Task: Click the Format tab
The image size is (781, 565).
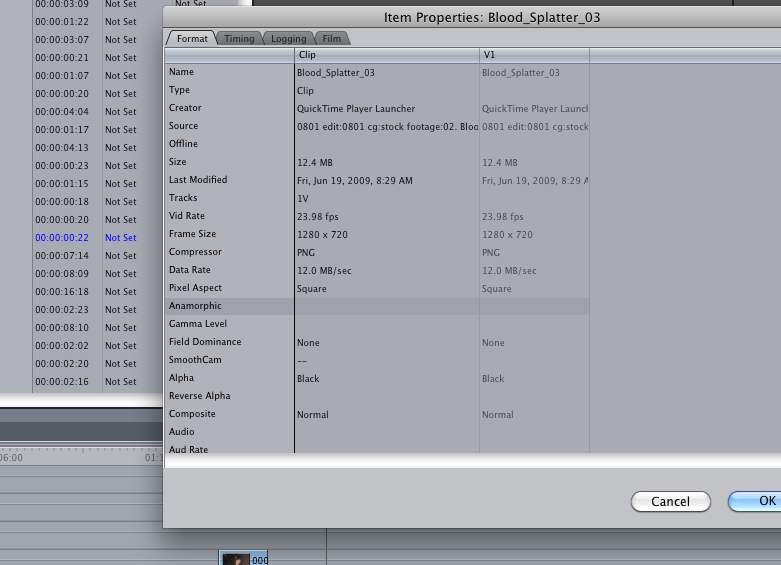Action: tap(191, 39)
